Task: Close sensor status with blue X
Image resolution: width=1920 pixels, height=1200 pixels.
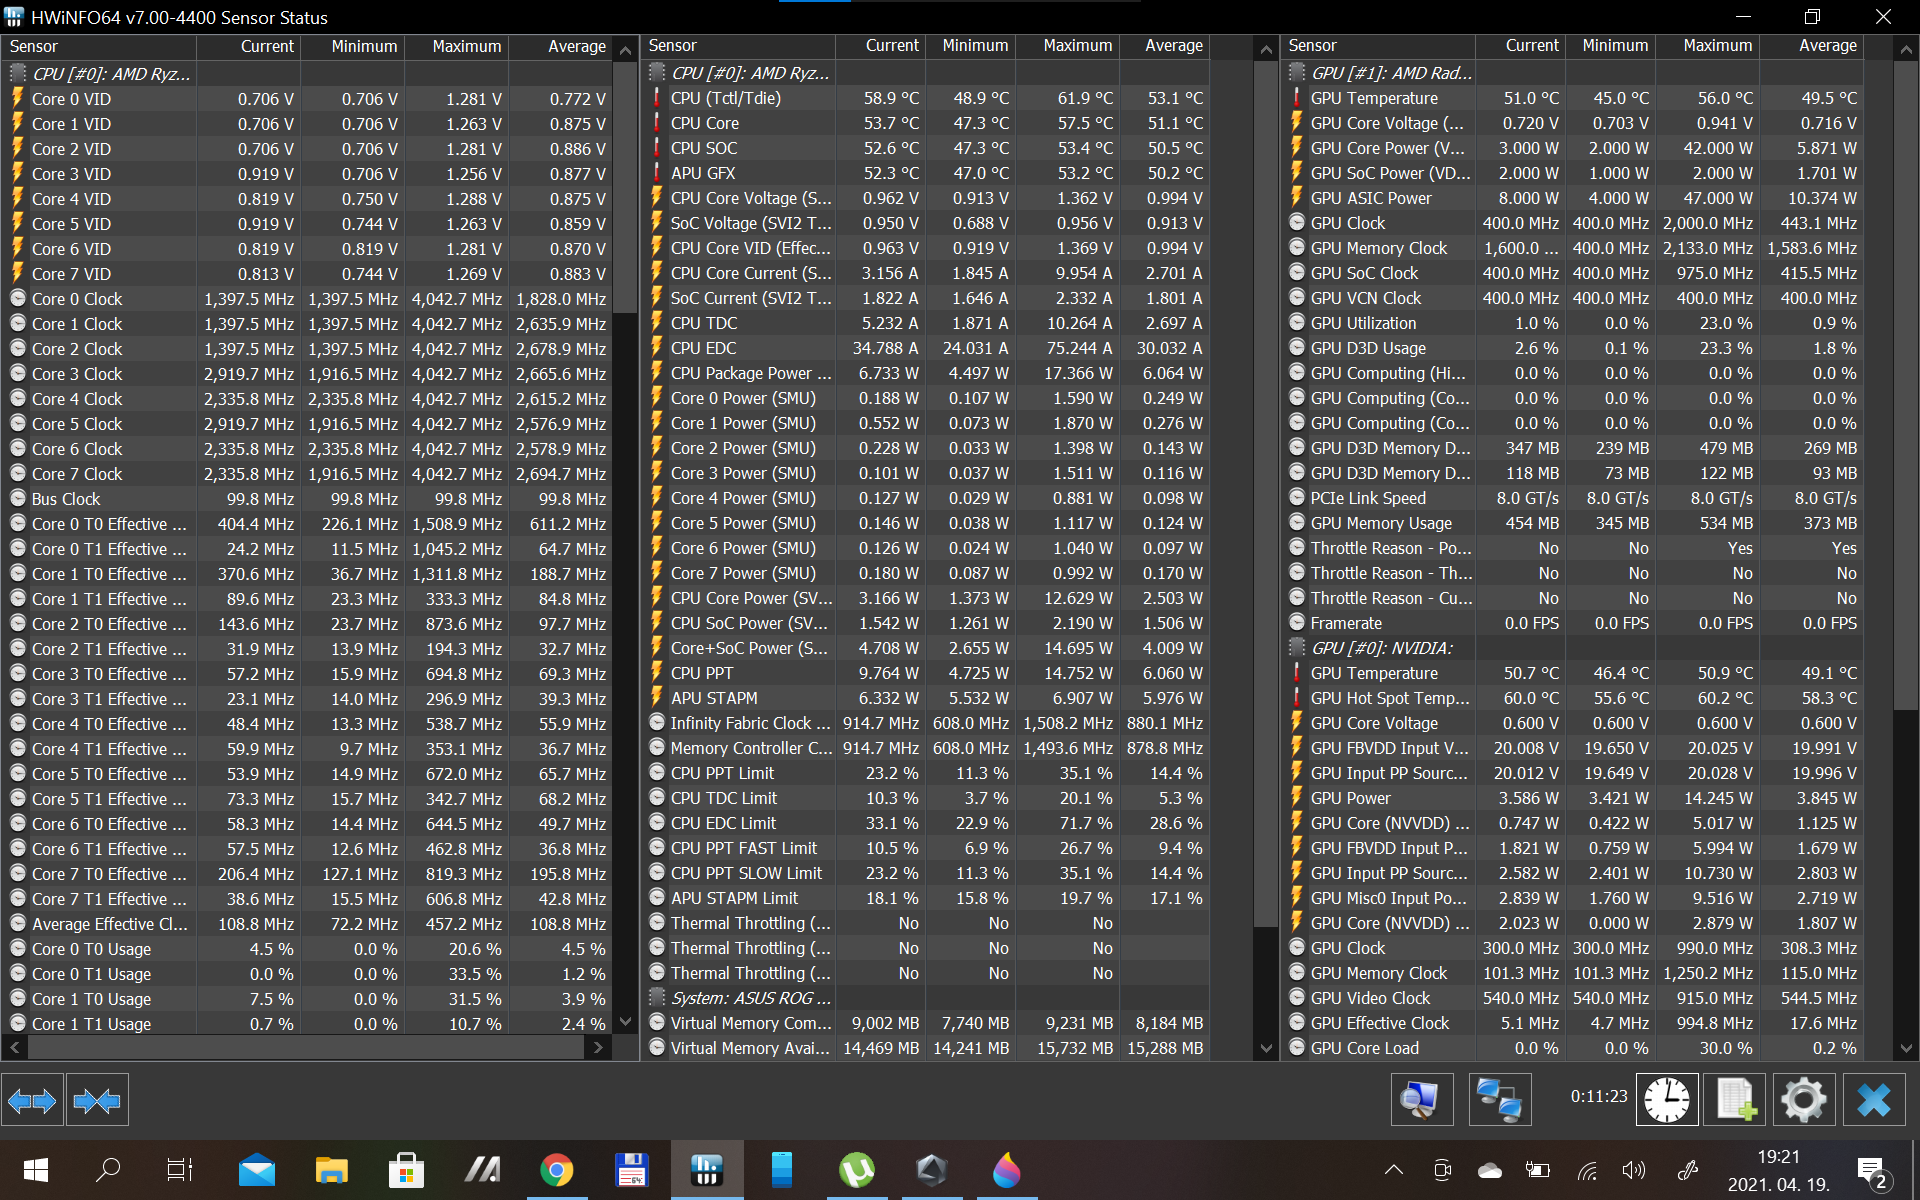Action: (1874, 1099)
